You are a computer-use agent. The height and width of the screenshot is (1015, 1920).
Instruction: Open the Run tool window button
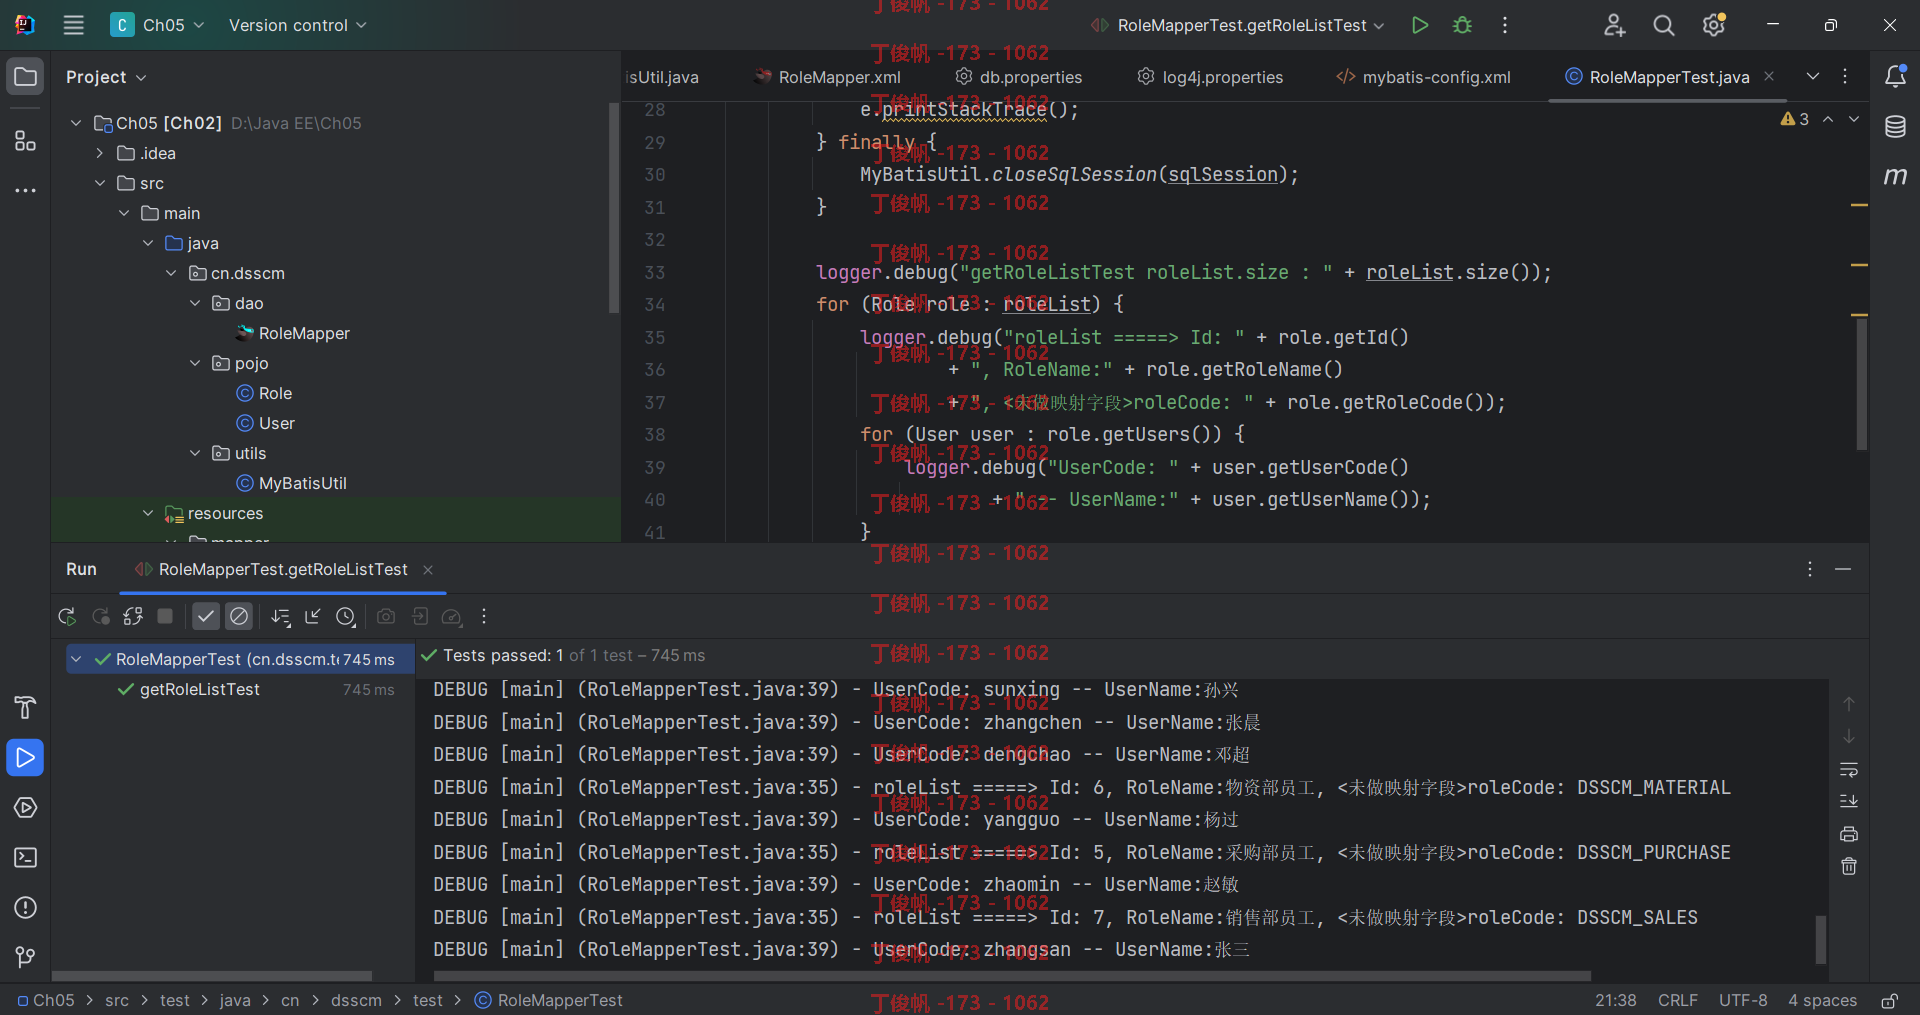point(26,758)
